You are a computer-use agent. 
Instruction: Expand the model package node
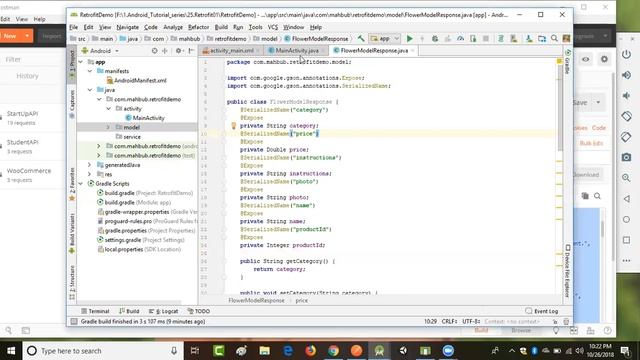point(109,127)
